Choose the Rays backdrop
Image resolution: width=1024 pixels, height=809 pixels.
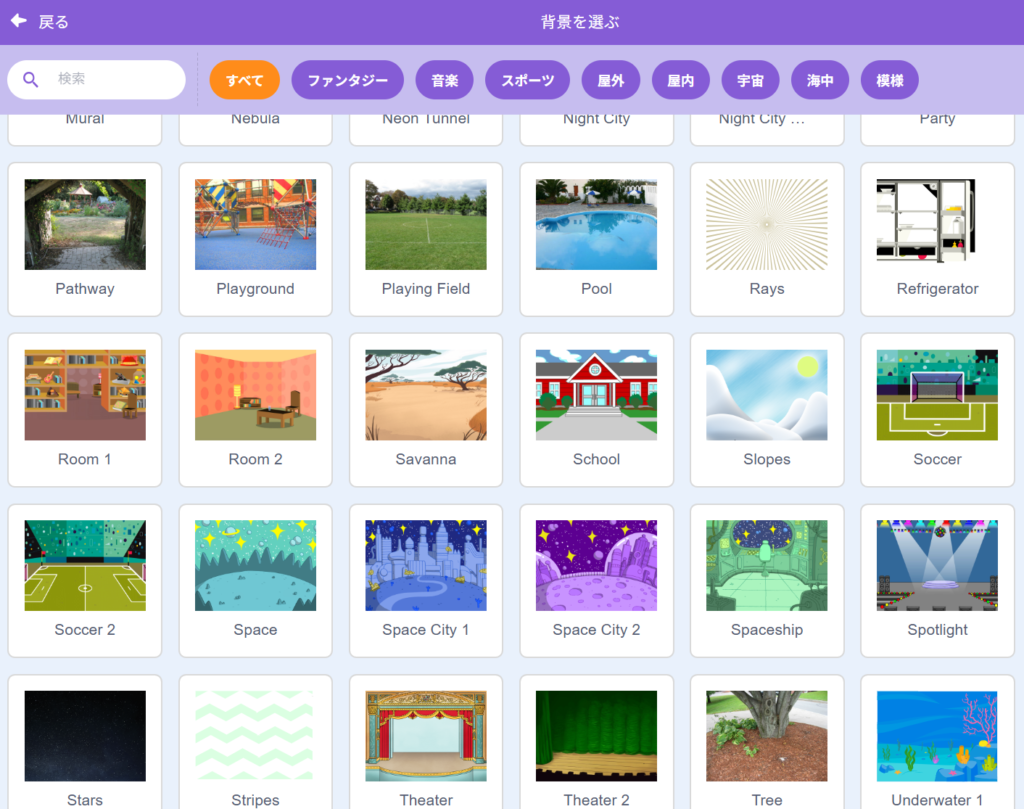(767, 225)
